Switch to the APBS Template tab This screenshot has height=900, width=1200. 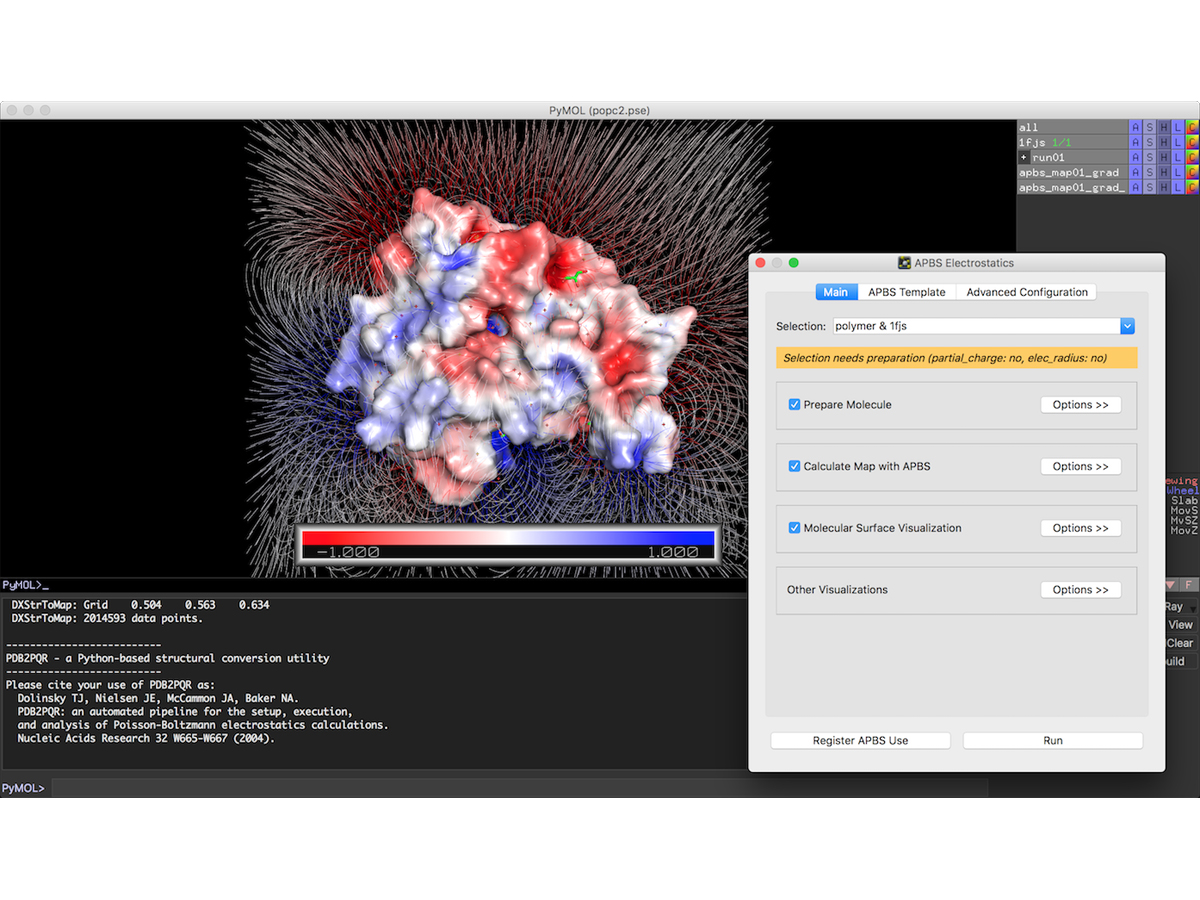click(x=906, y=292)
